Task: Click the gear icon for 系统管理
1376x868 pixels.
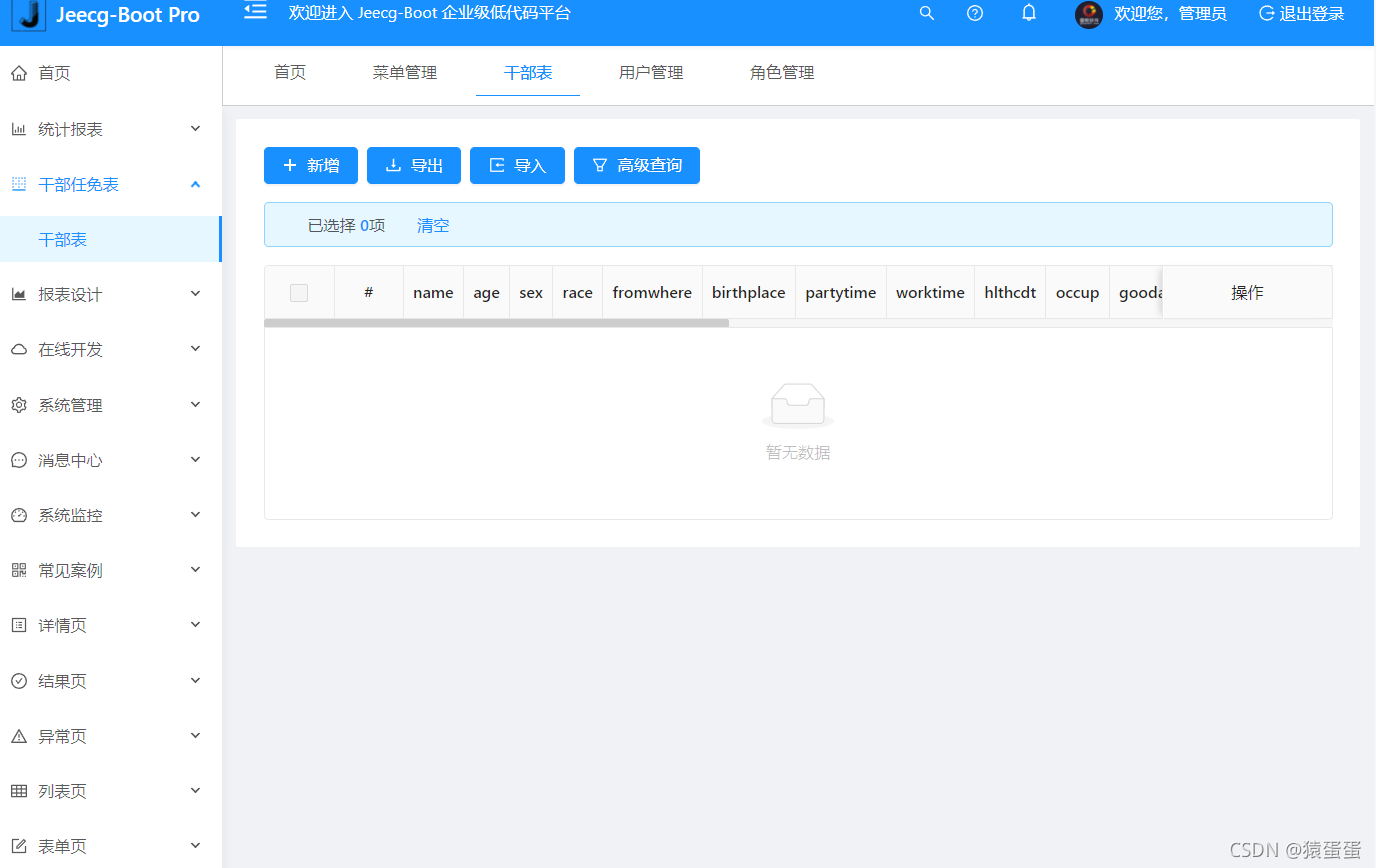Action: [x=18, y=405]
